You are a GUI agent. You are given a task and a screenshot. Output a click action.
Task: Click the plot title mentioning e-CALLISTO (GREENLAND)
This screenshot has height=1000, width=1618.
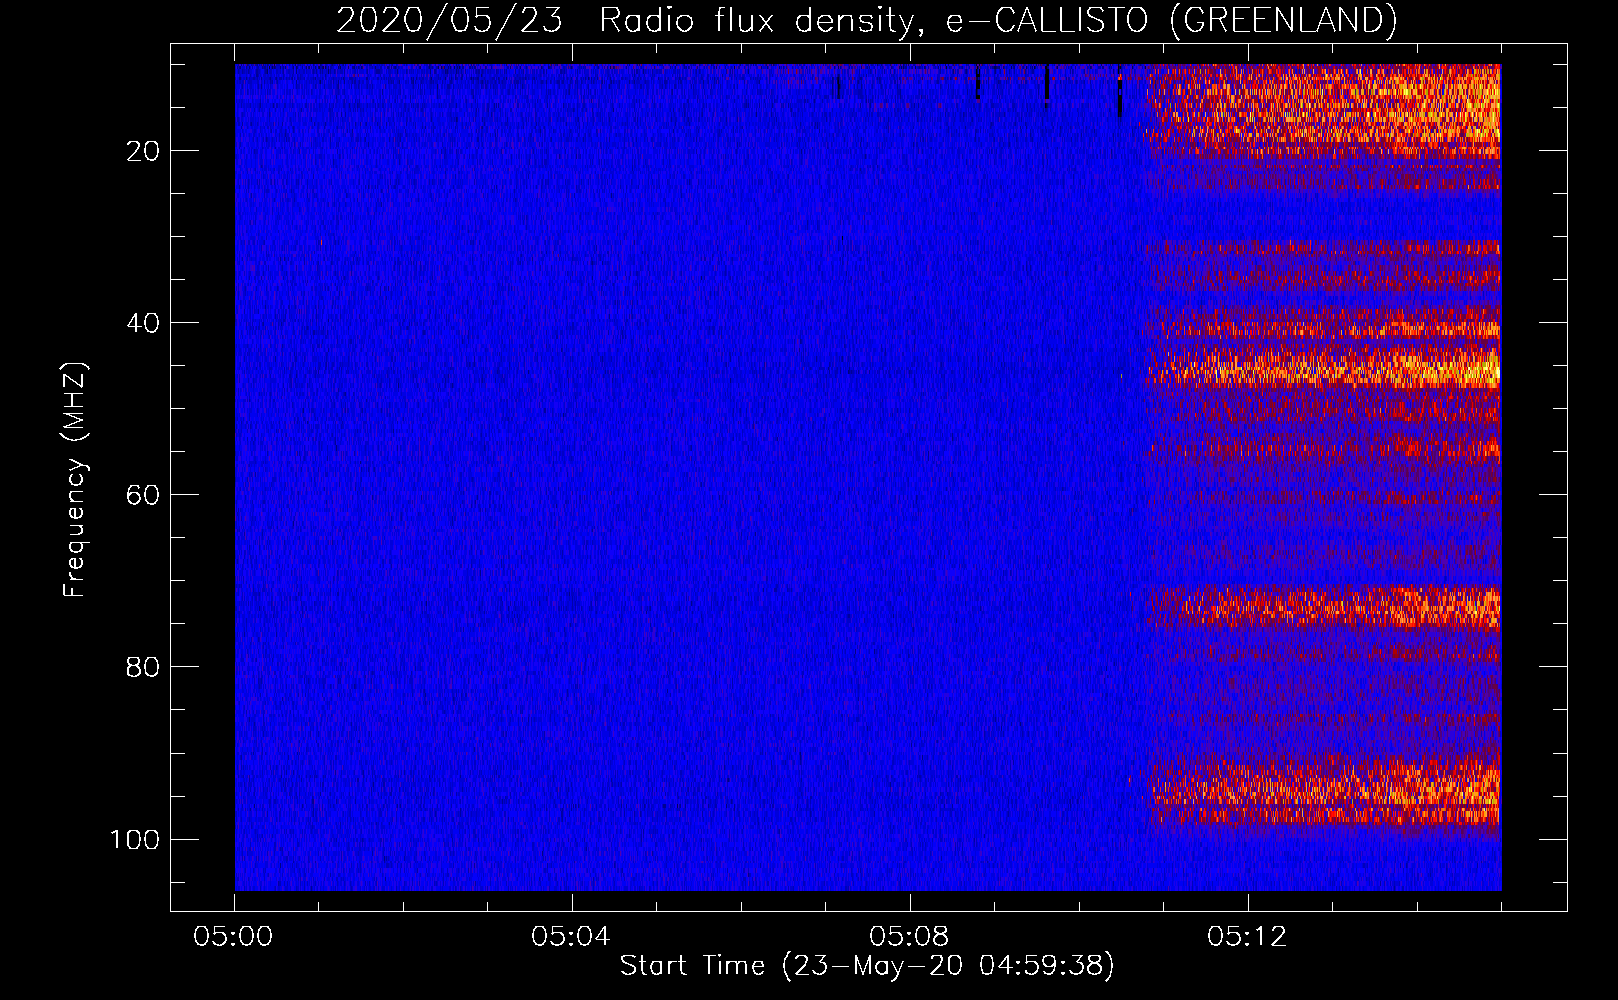[x=866, y=20]
